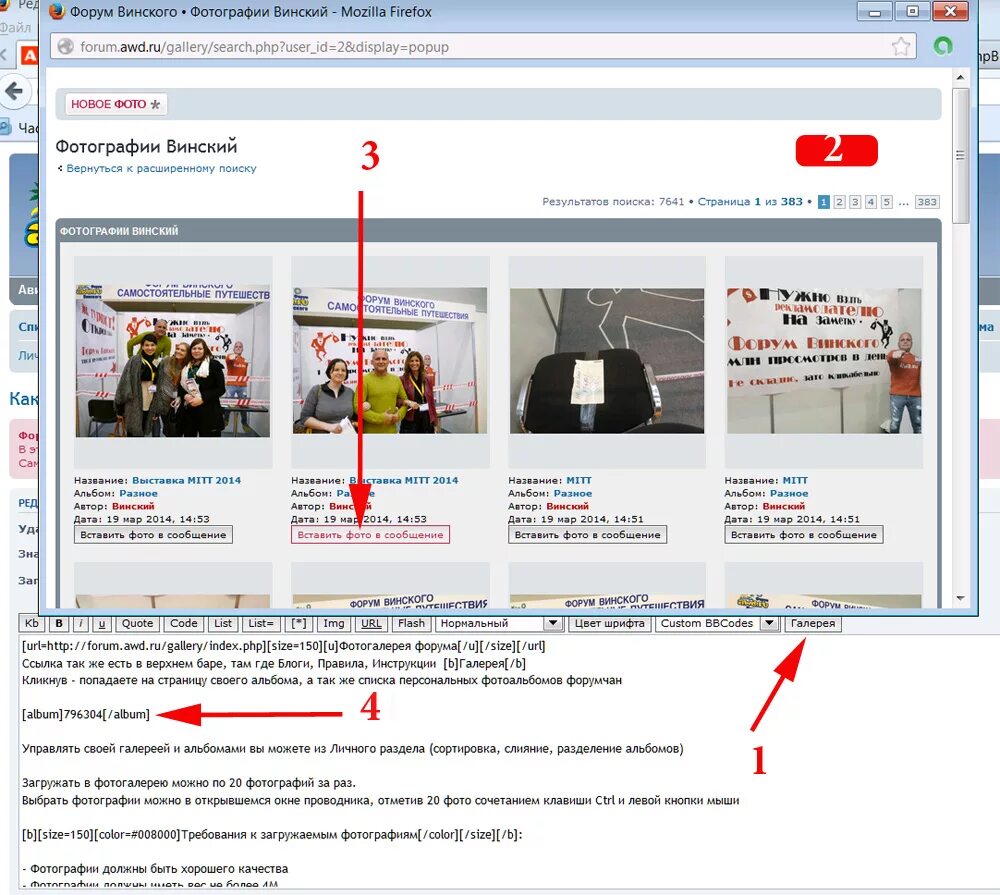Click the asterisk icon on НОВОЕ ФОТО button
This screenshot has width=1000, height=895.
(x=155, y=104)
